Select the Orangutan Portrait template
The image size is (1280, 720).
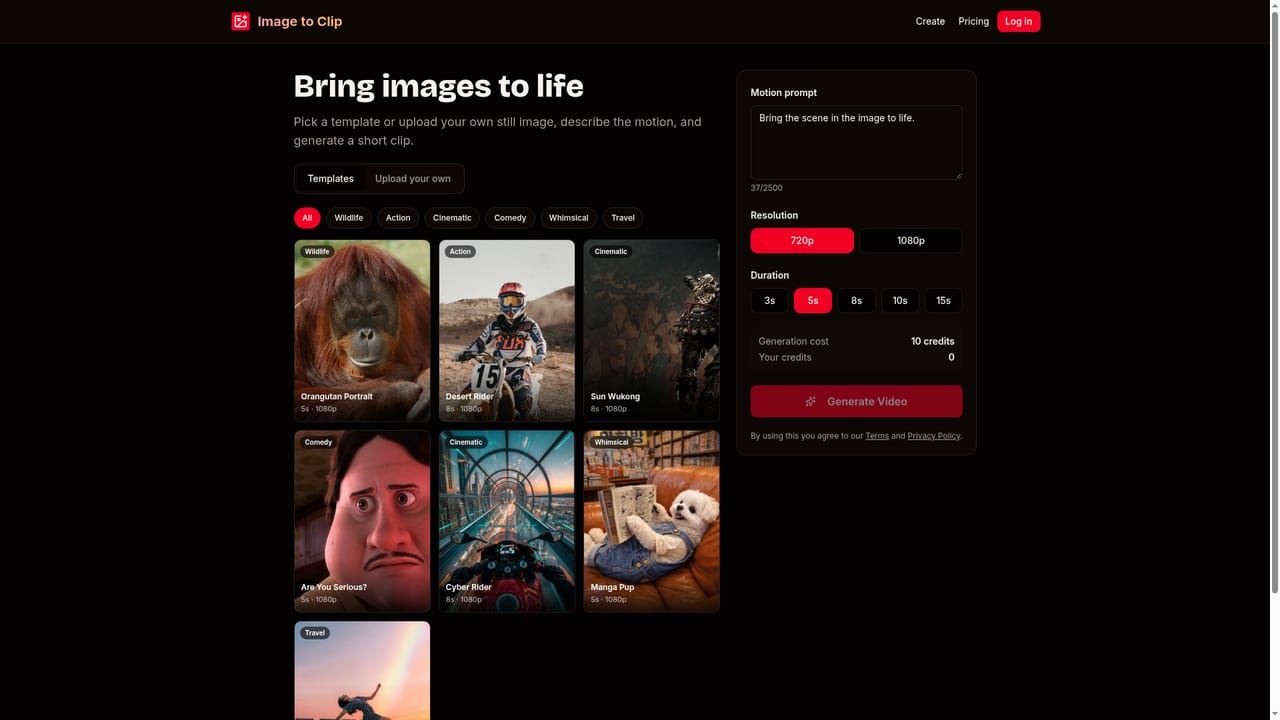pos(362,330)
